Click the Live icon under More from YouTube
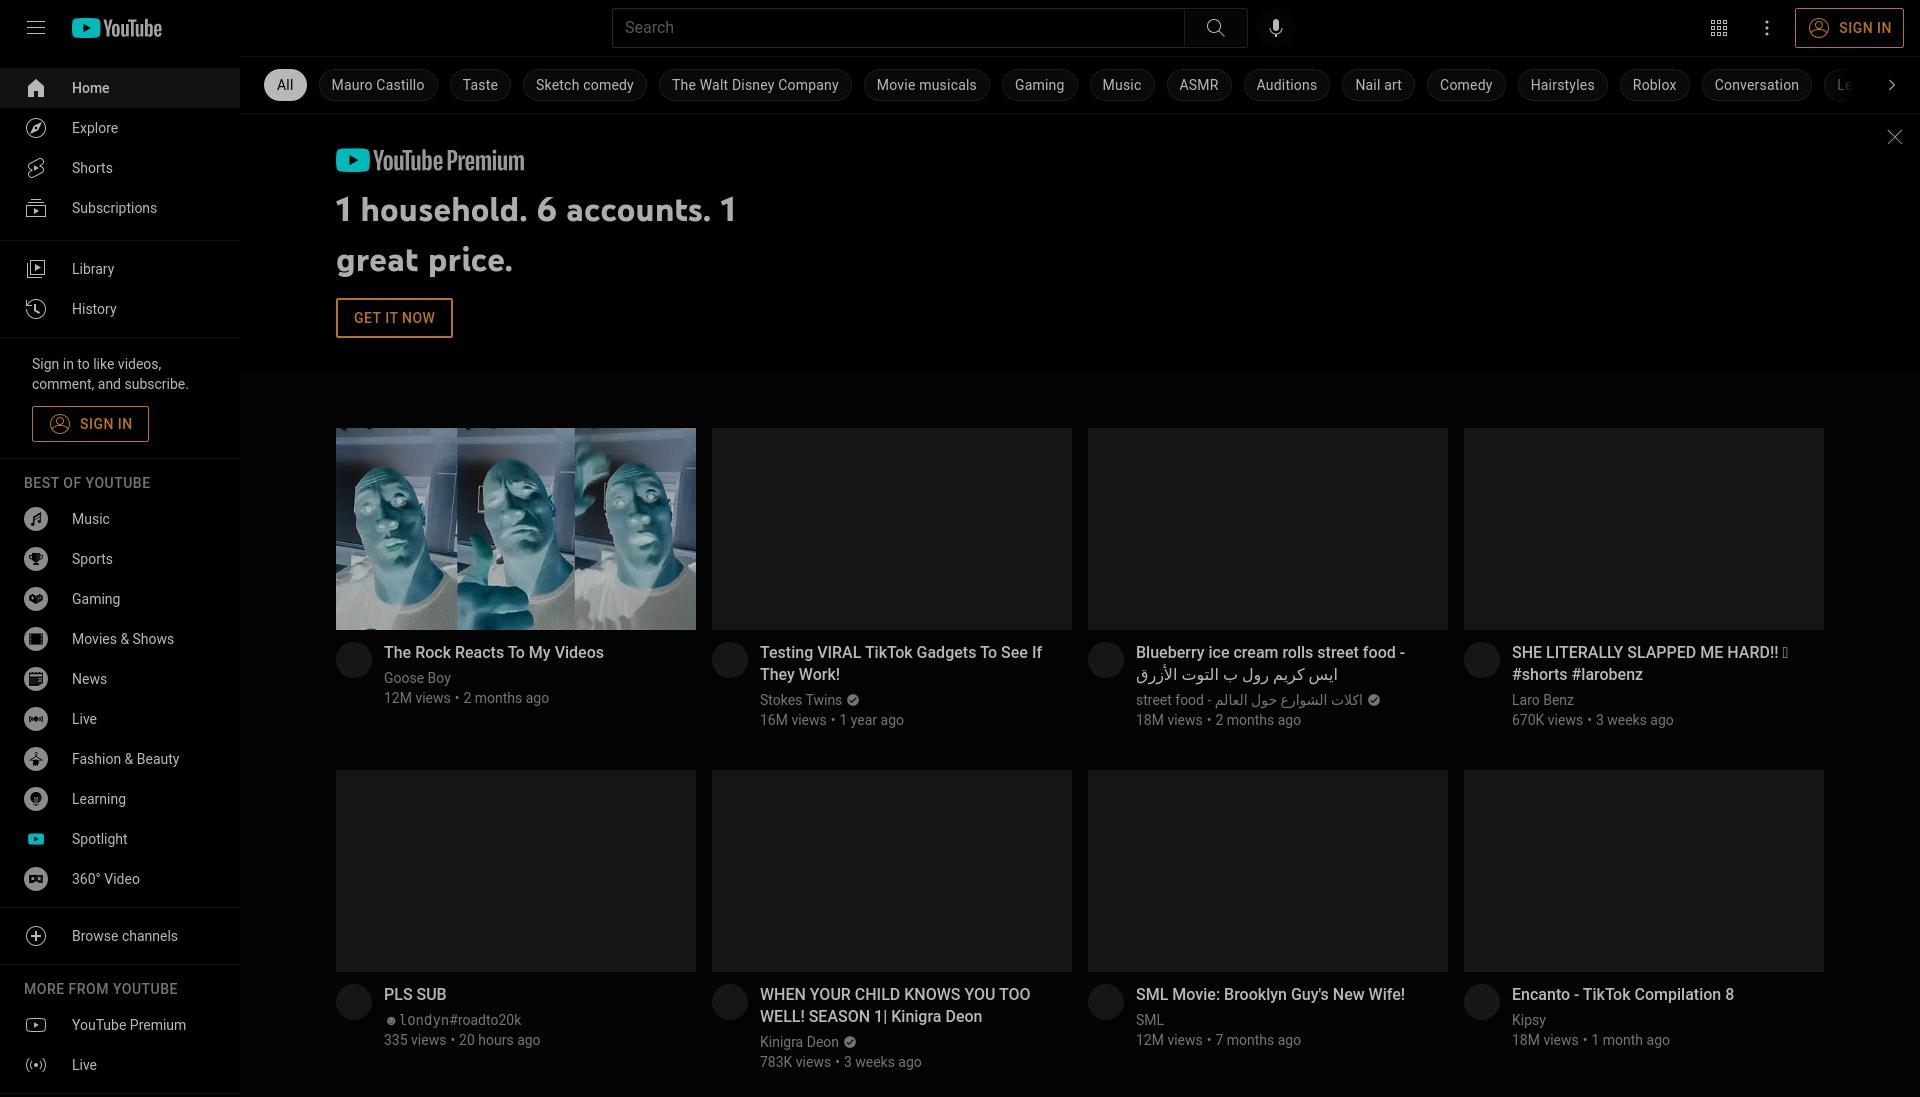Screen dimensions: 1920x1097 tap(36, 1065)
